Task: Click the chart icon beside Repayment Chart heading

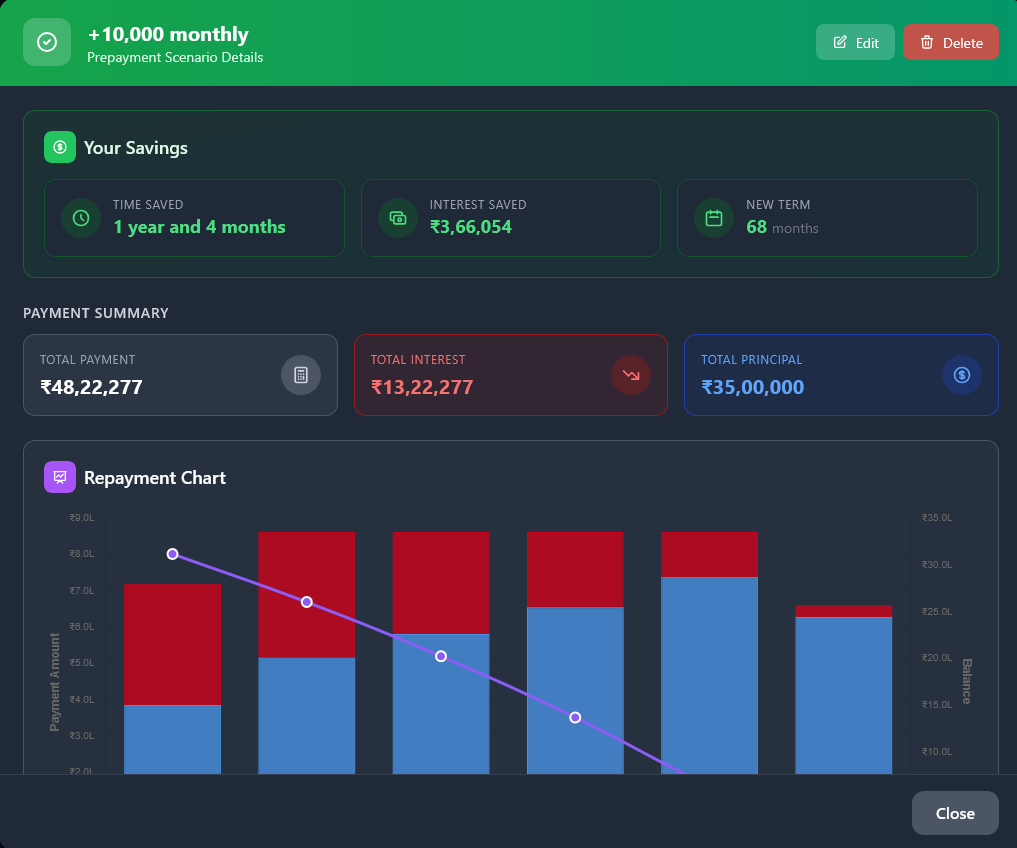Action: (59, 477)
